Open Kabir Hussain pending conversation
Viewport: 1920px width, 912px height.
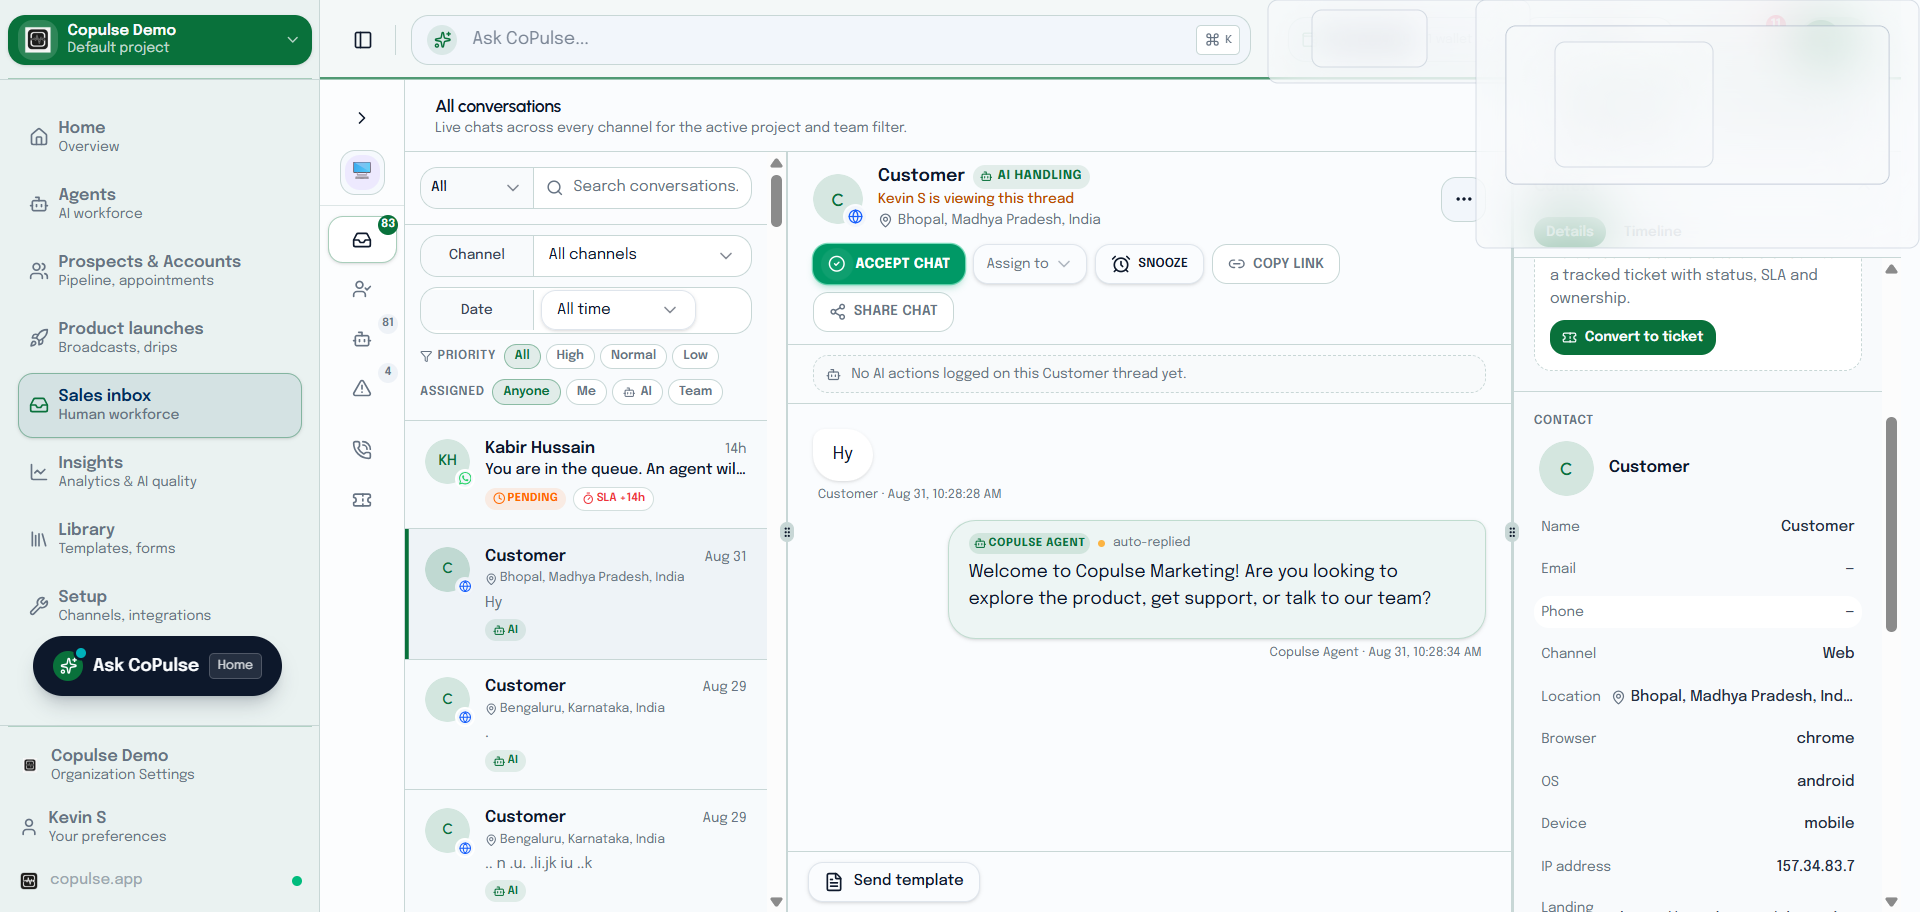(x=586, y=474)
